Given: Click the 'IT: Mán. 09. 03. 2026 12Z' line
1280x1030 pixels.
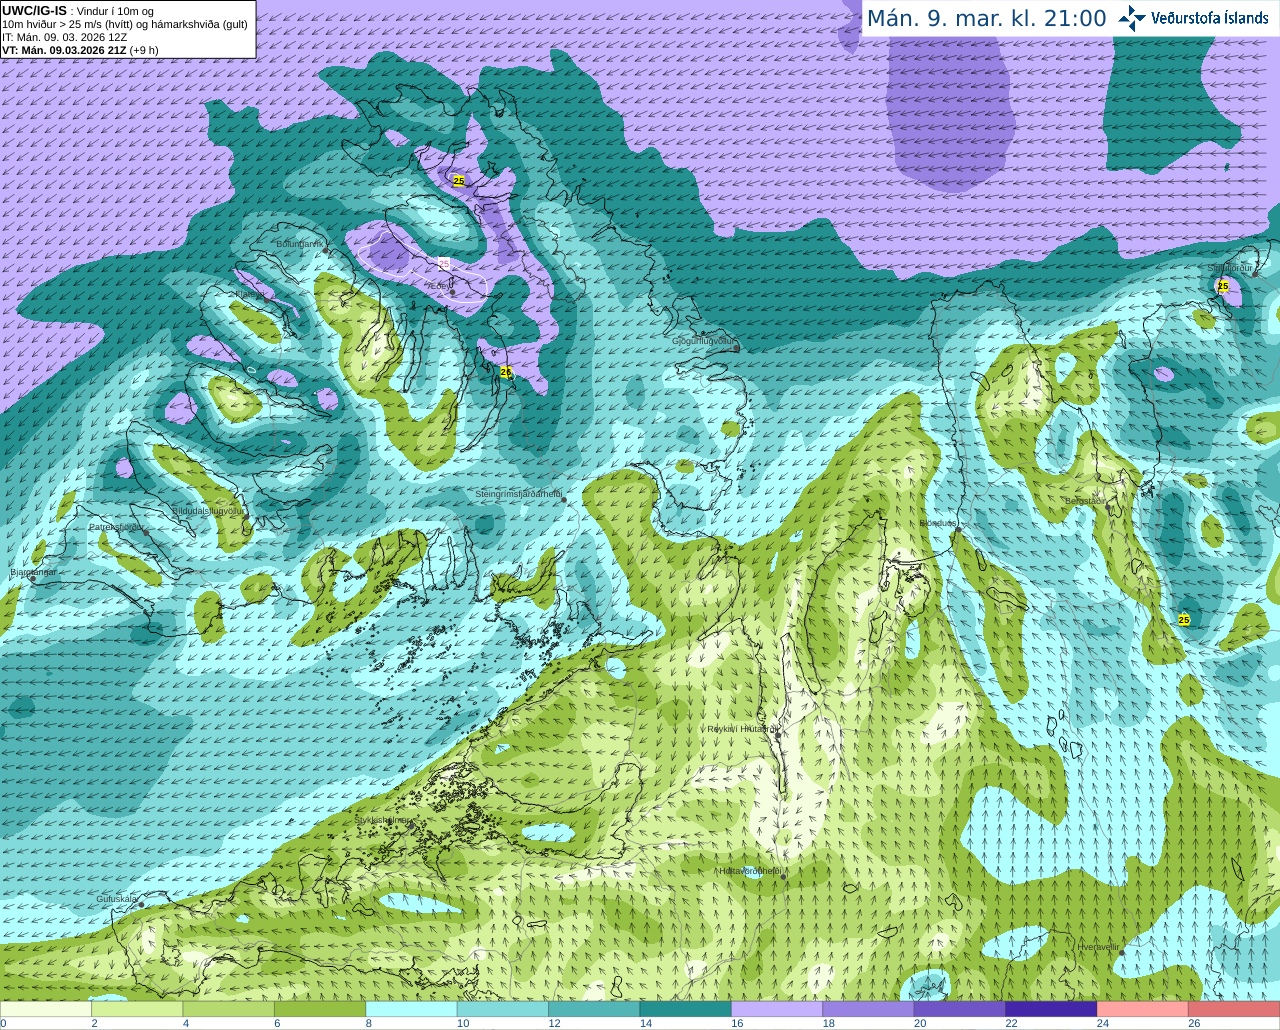Looking at the screenshot, I should (64, 37).
